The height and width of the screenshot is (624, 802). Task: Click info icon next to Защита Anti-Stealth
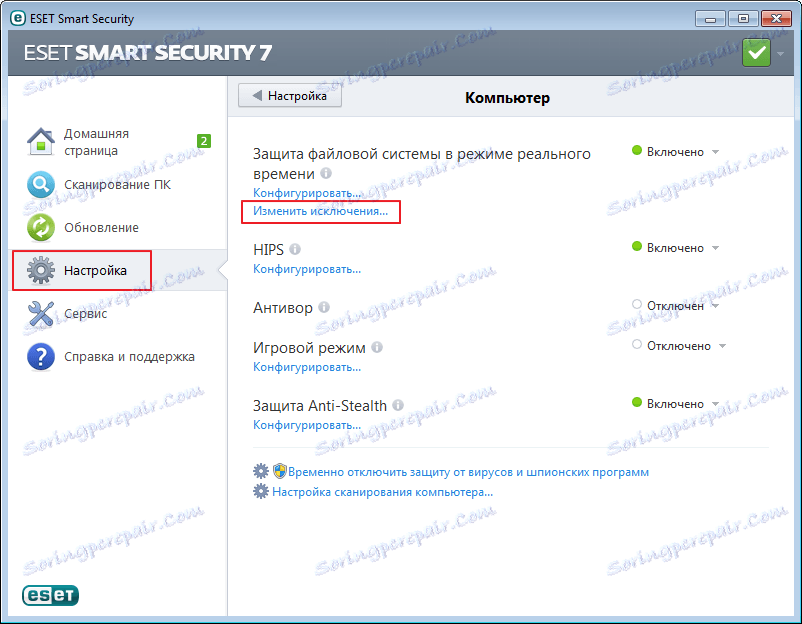398,405
